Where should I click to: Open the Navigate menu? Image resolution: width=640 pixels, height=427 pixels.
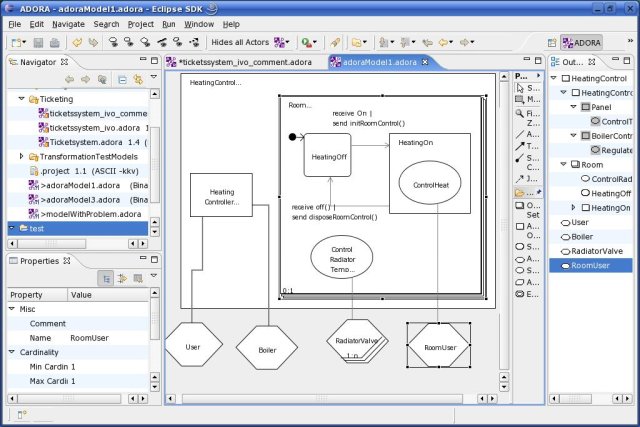point(68,23)
